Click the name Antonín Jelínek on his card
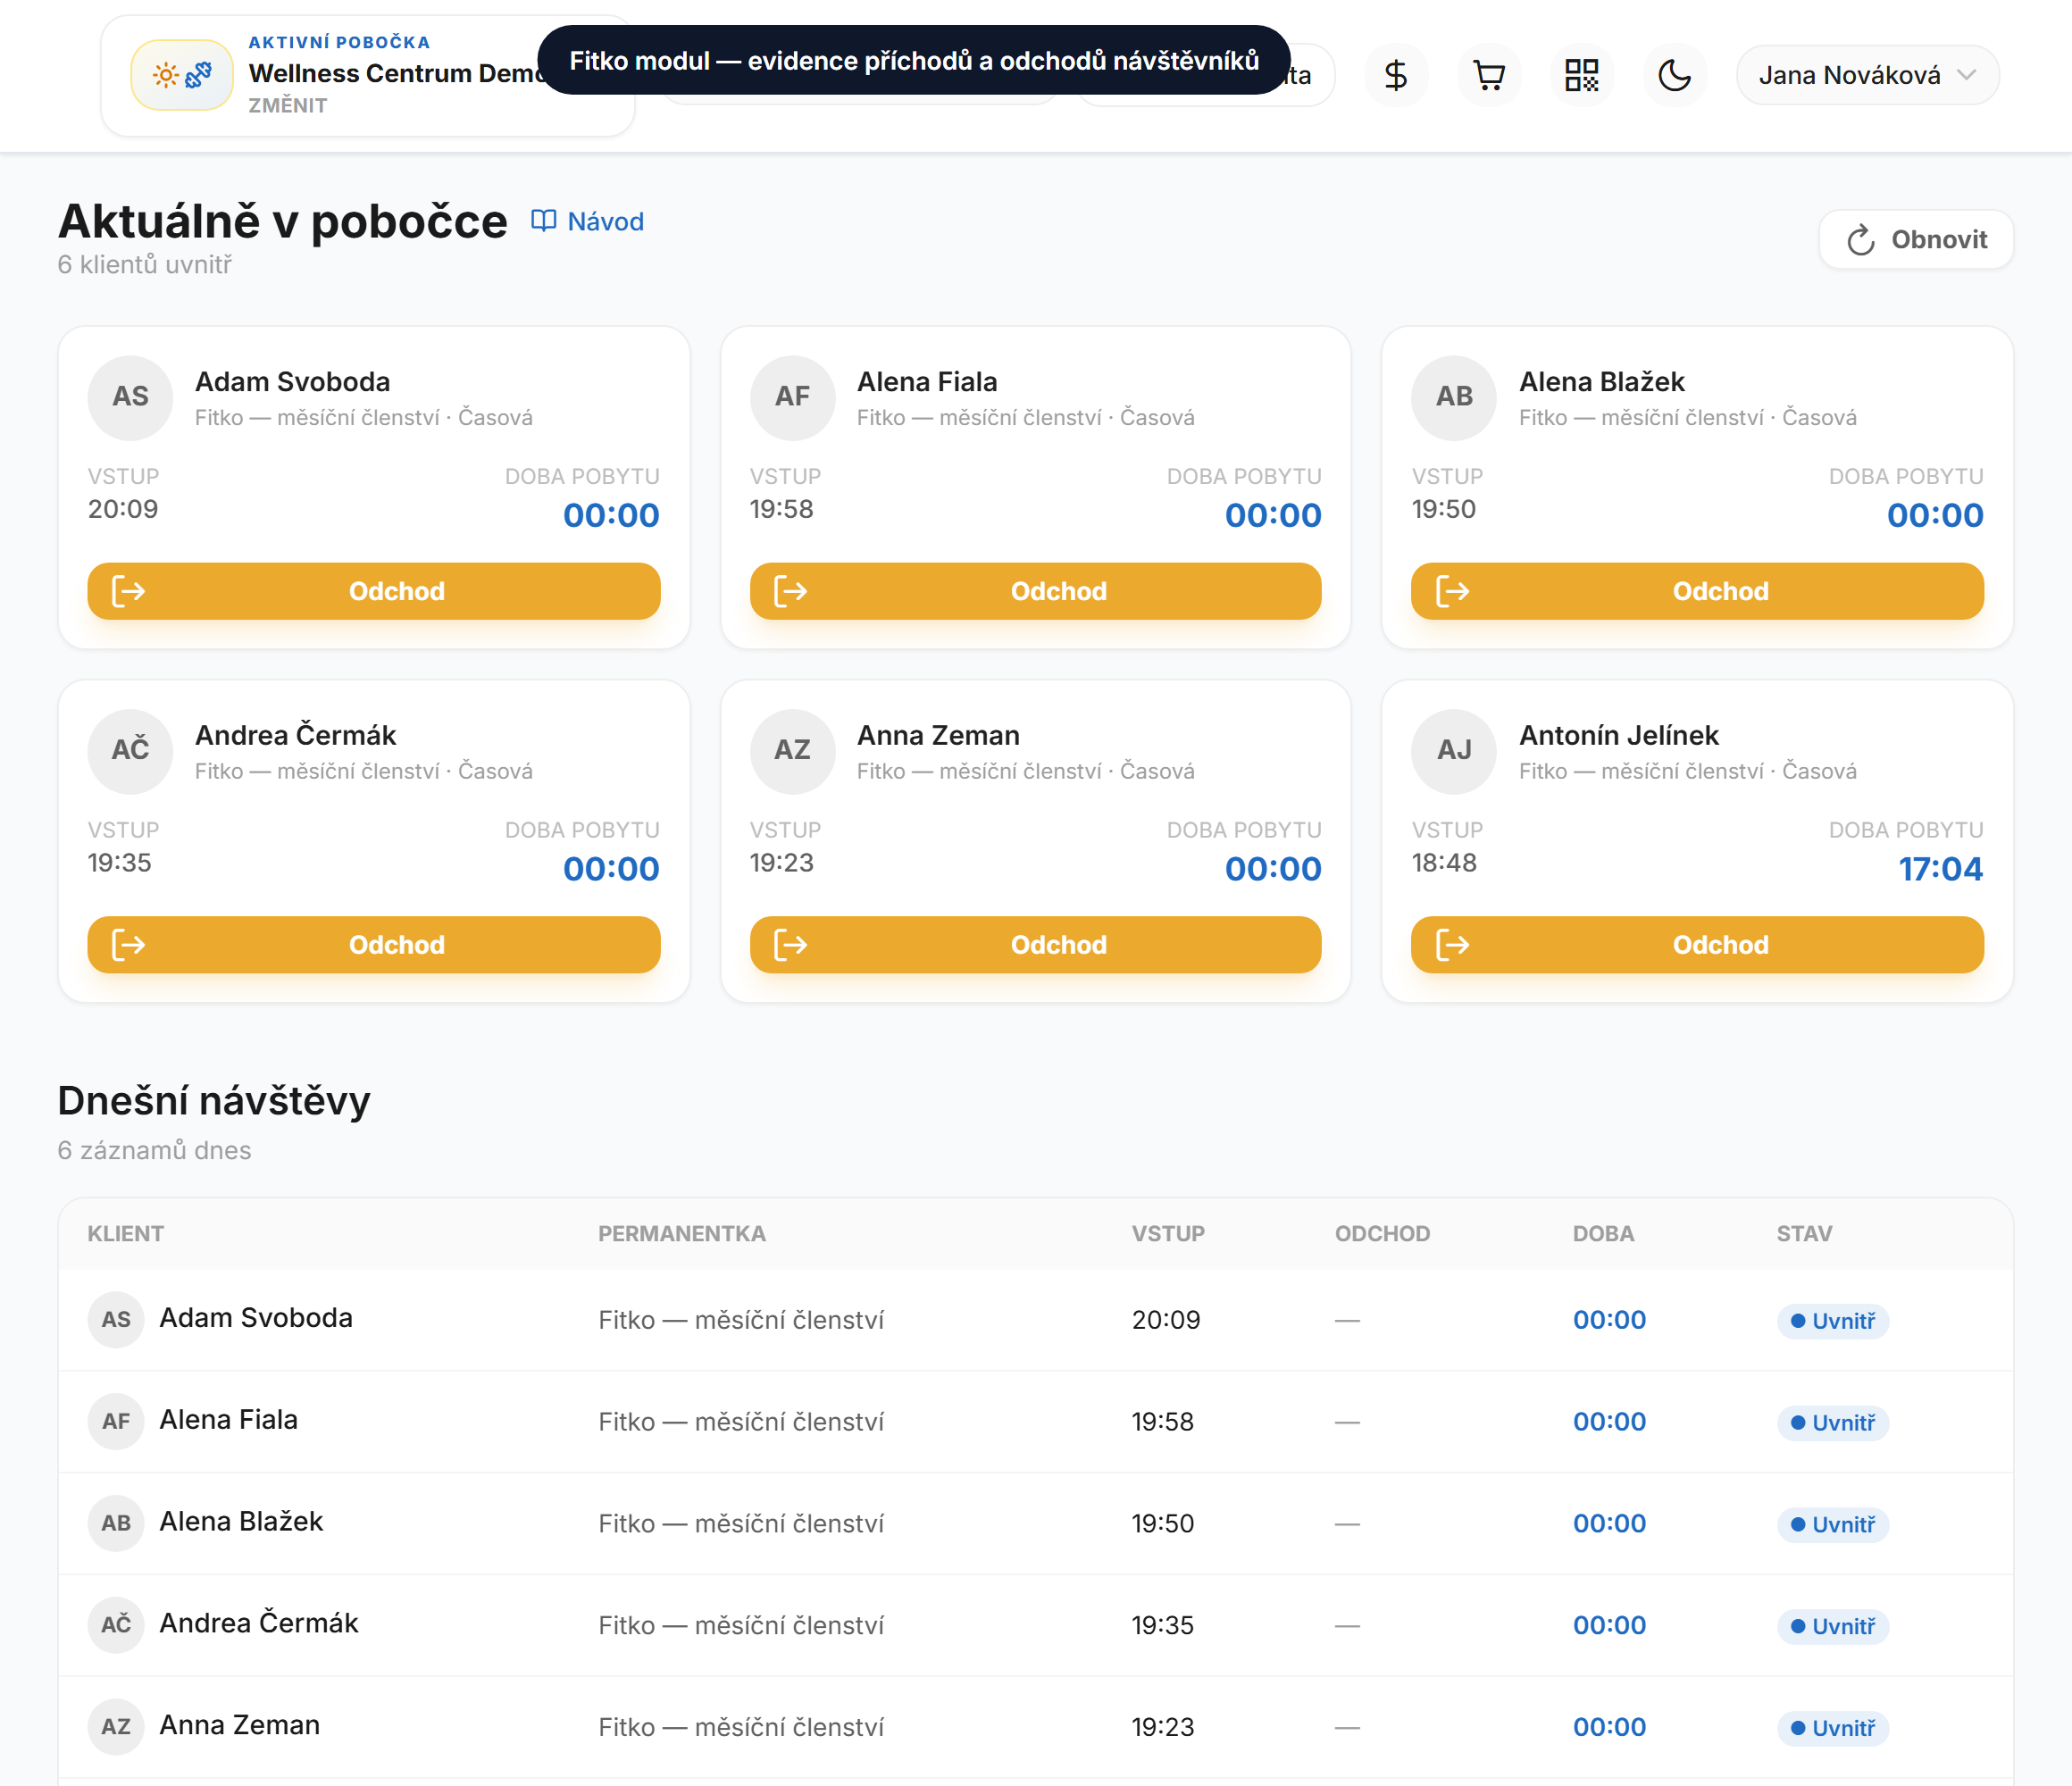Image resolution: width=2072 pixels, height=1786 pixels. pyautogui.click(x=1619, y=736)
